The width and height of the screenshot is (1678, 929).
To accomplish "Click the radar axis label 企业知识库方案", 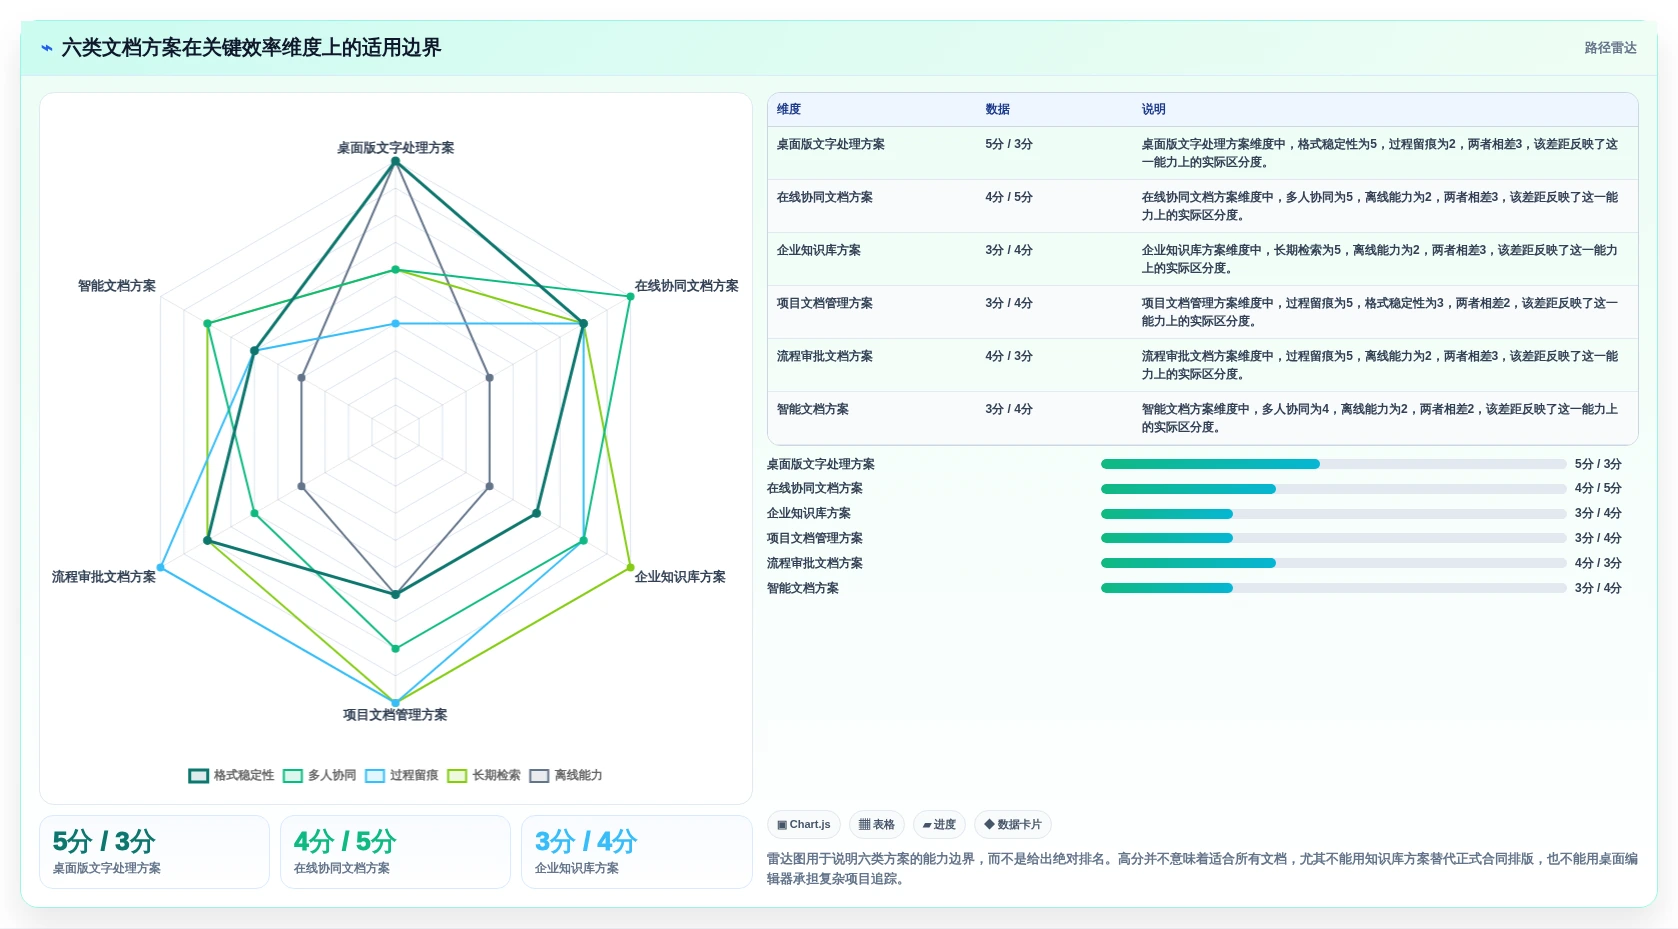I will tap(680, 577).
